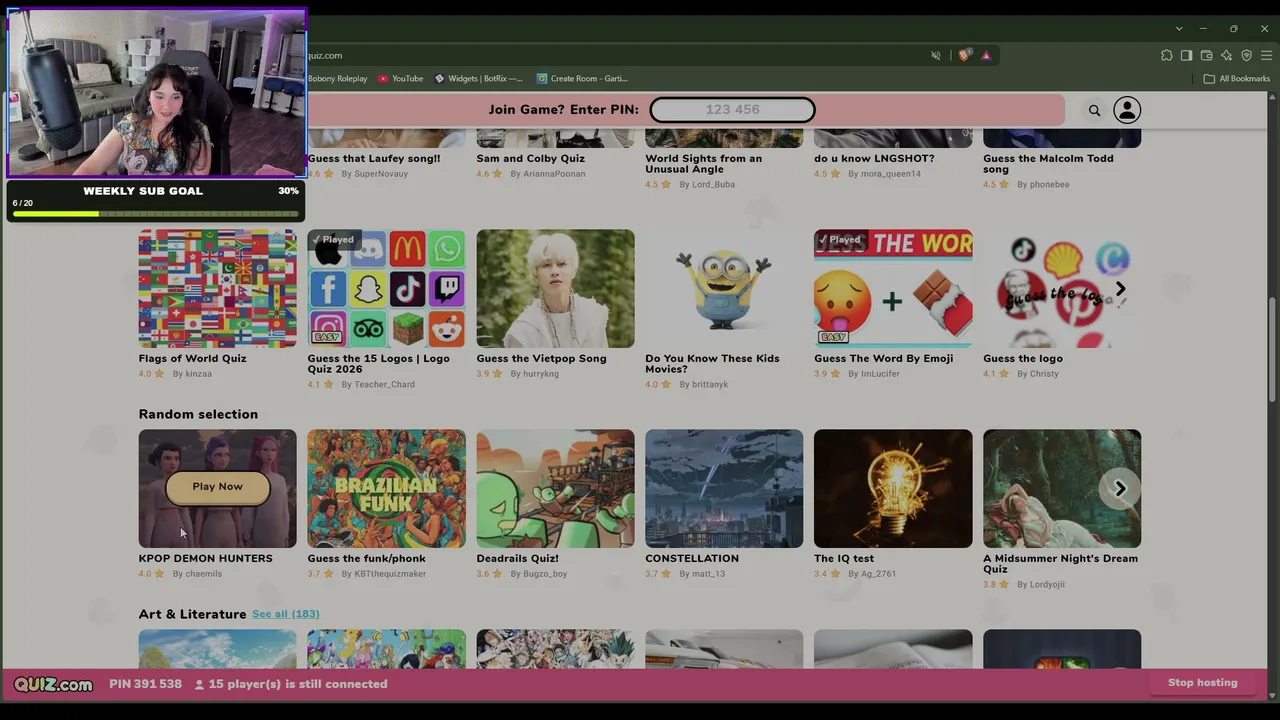The width and height of the screenshot is (1280, 720).
Task: Open the Brazilian Funk quiz thumbnail
Action: coord(386,489)
